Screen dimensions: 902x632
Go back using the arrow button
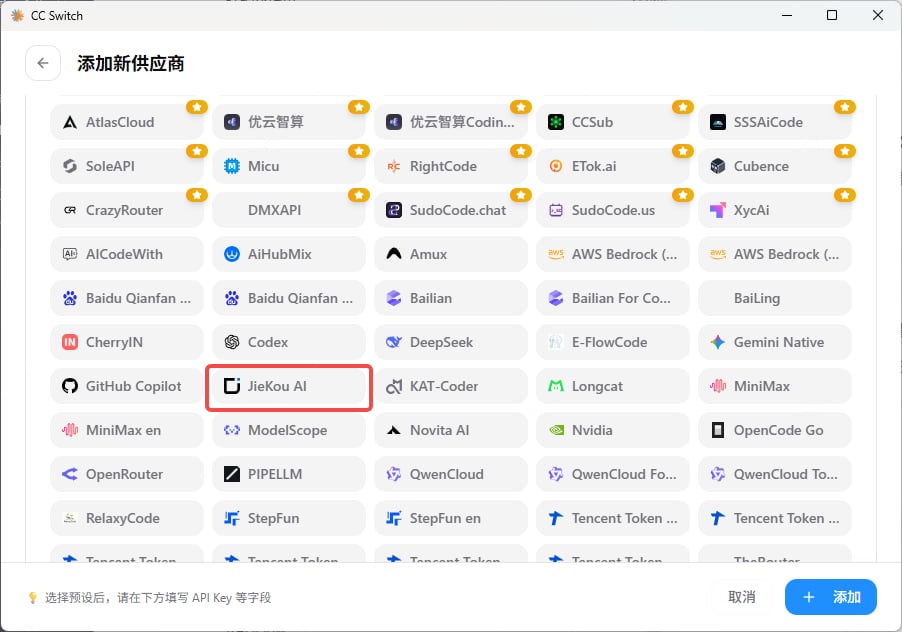click(43, 63)
